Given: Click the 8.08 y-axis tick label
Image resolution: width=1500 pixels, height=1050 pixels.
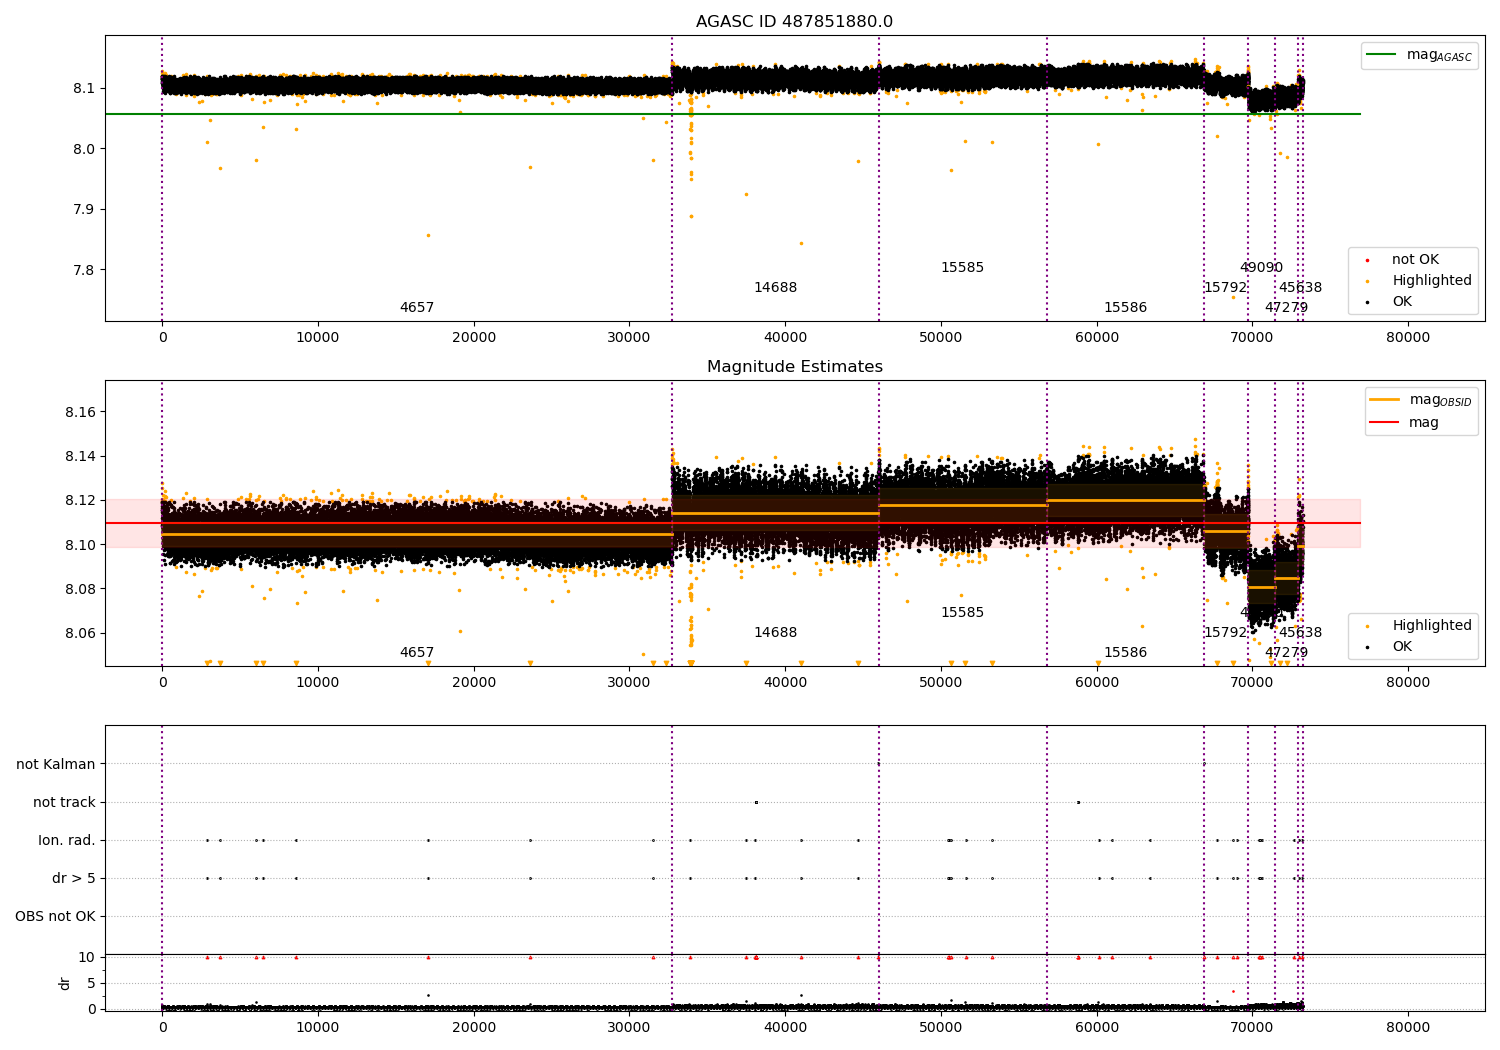Looking at the screenshot, I should tap(81, 589).
